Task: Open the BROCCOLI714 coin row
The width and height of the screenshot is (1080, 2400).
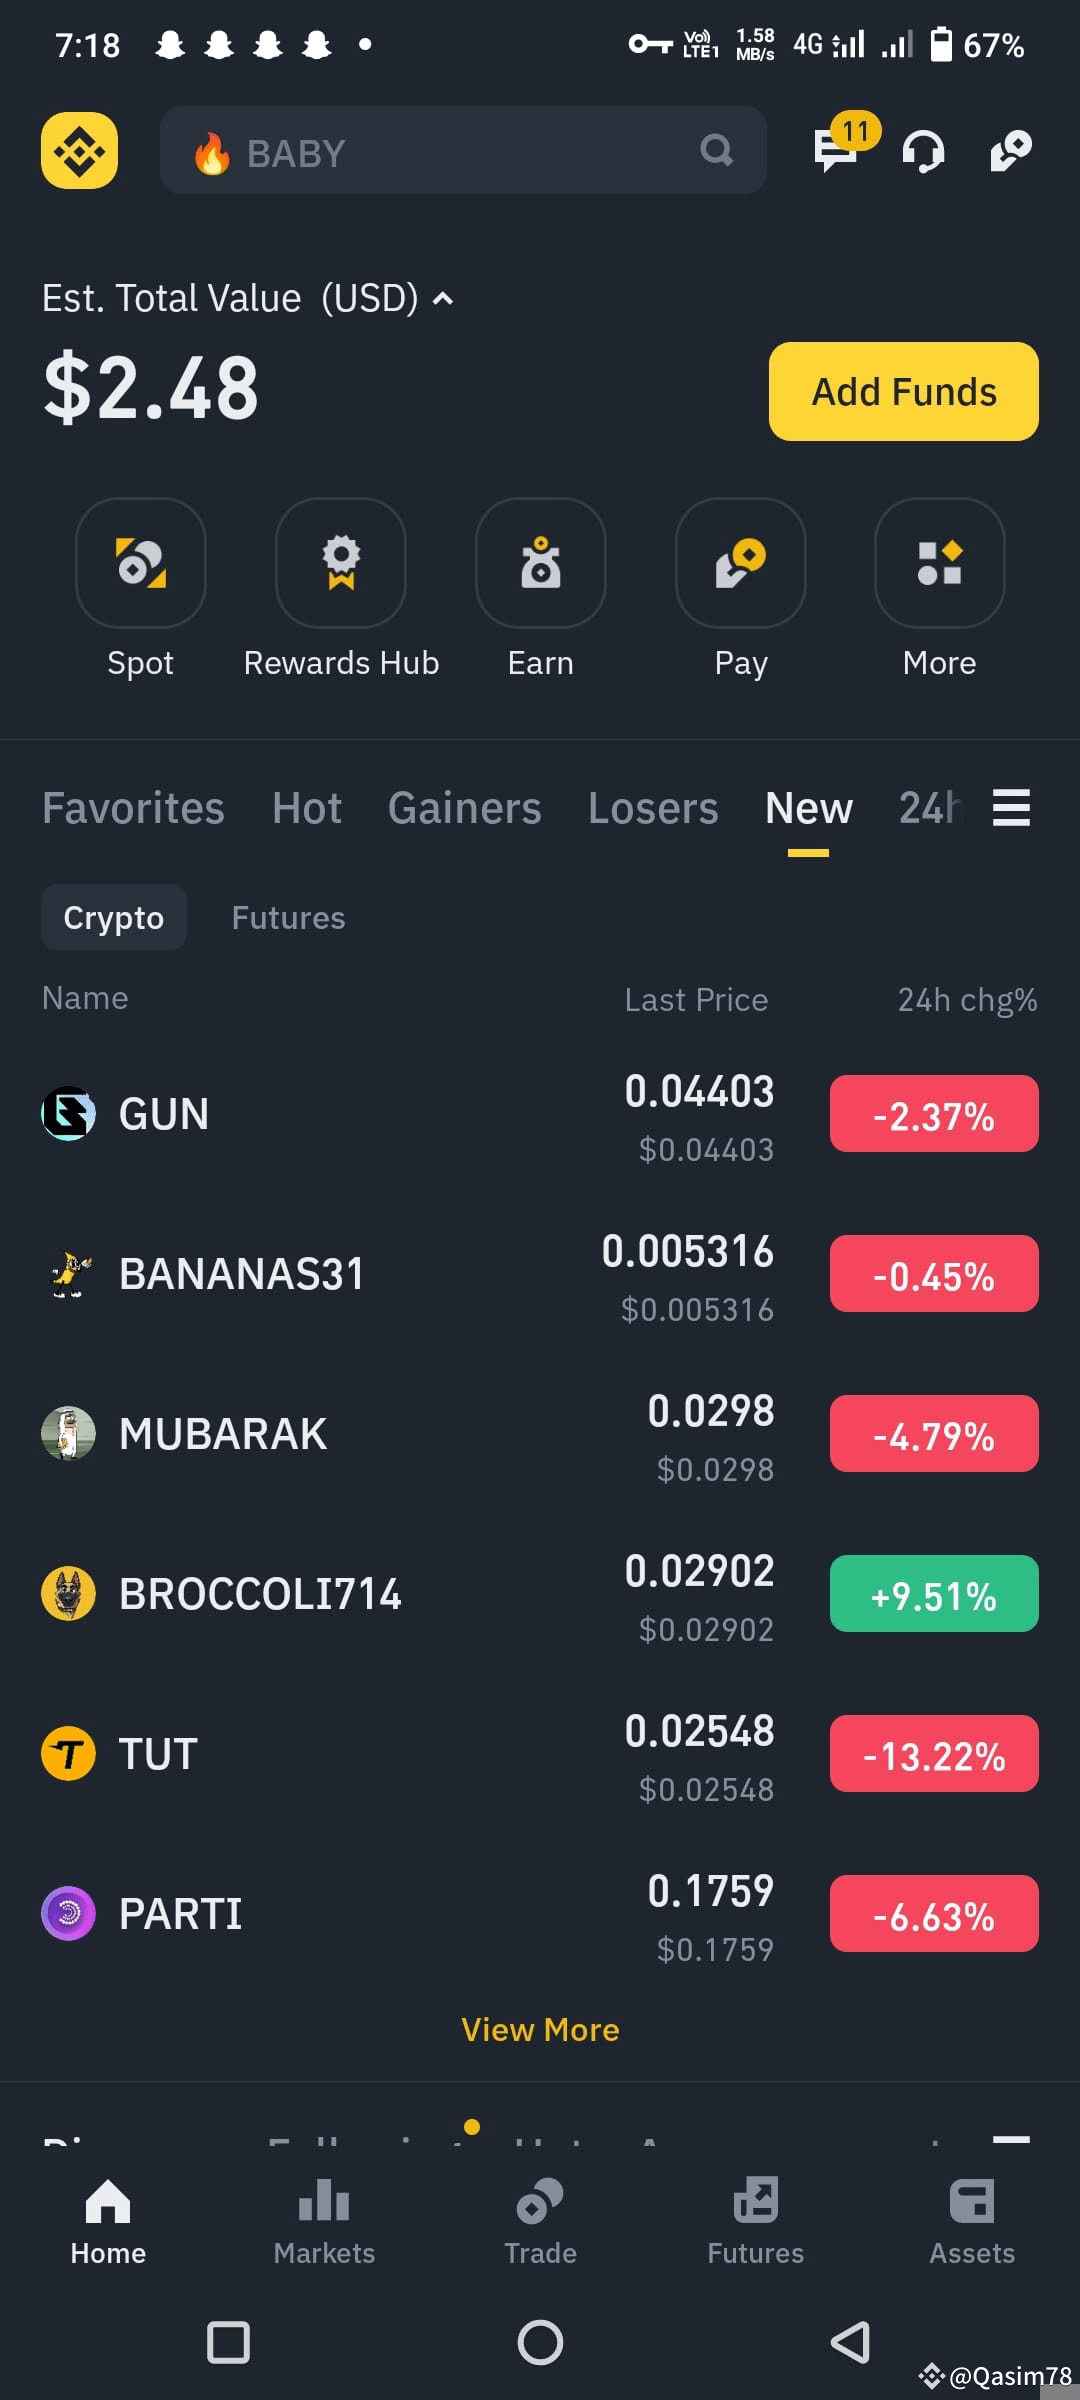Action: coord(540,1594)
